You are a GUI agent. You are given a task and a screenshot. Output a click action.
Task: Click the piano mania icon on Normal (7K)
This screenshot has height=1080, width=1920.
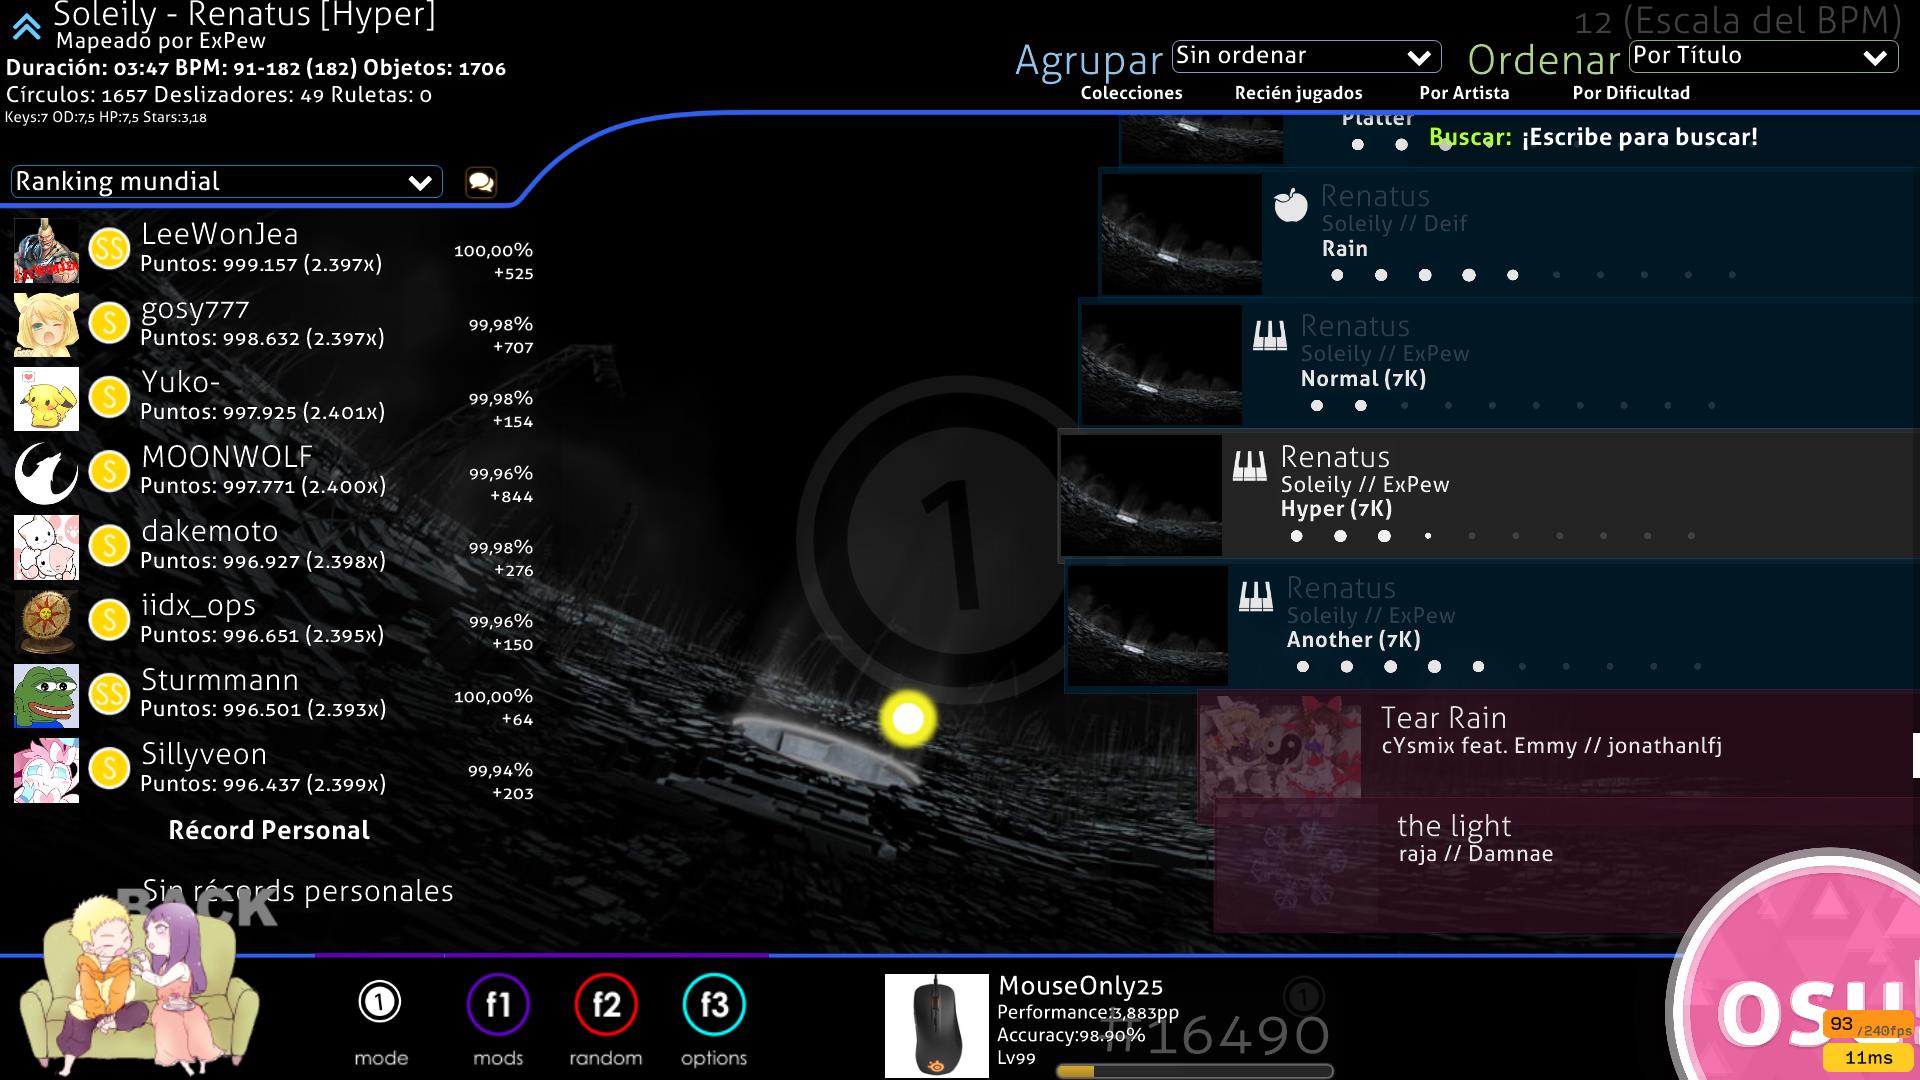coord(1270,335)
